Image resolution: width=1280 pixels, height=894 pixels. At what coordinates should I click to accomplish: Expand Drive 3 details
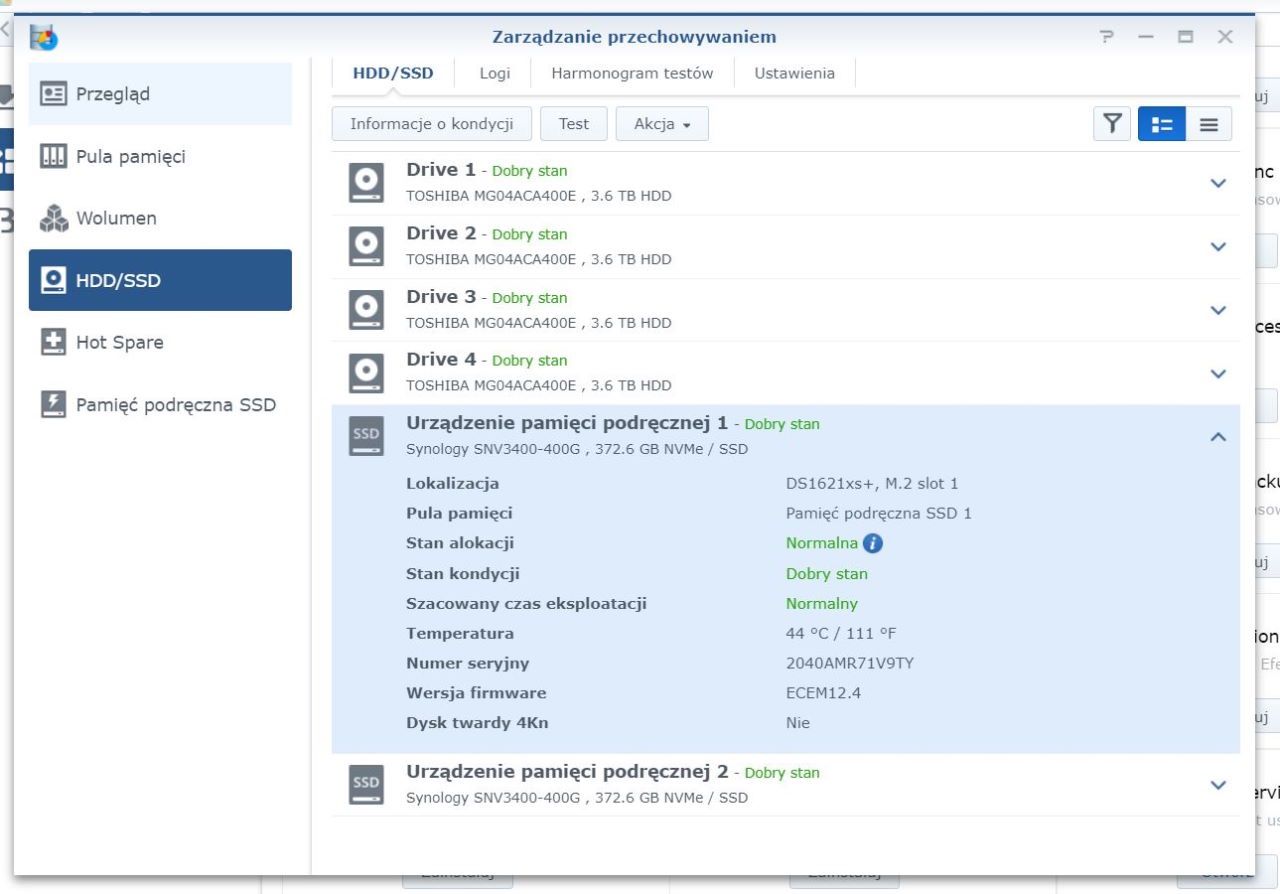click(x=1218, y=310)
